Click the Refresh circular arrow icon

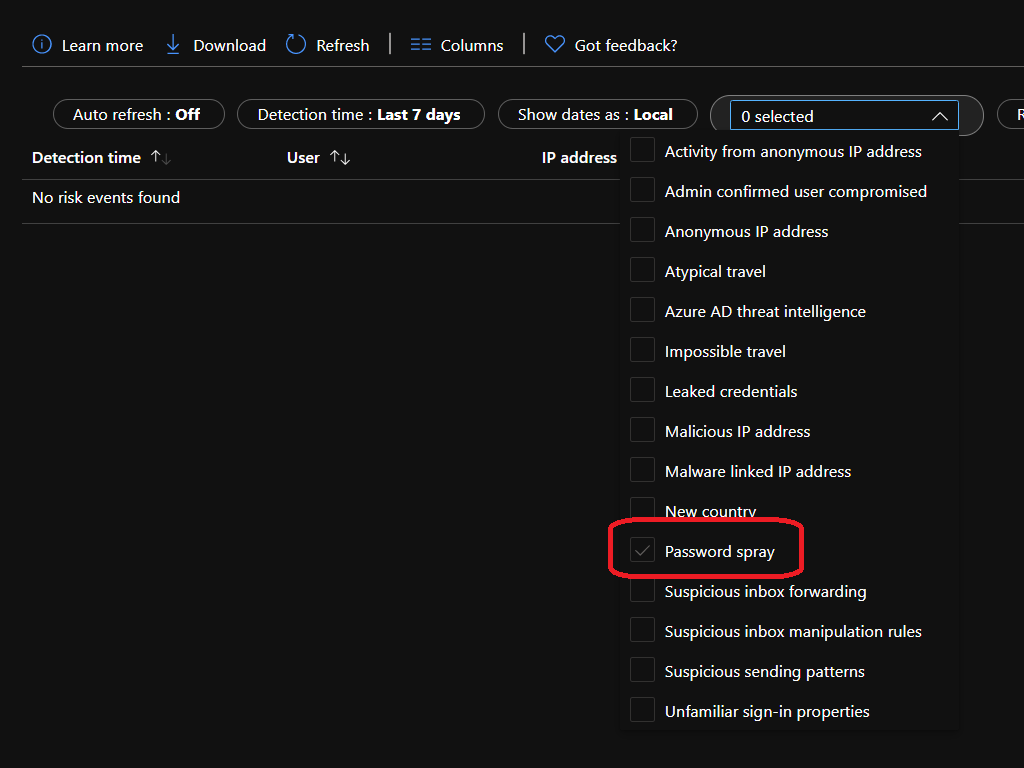[296, 45]
